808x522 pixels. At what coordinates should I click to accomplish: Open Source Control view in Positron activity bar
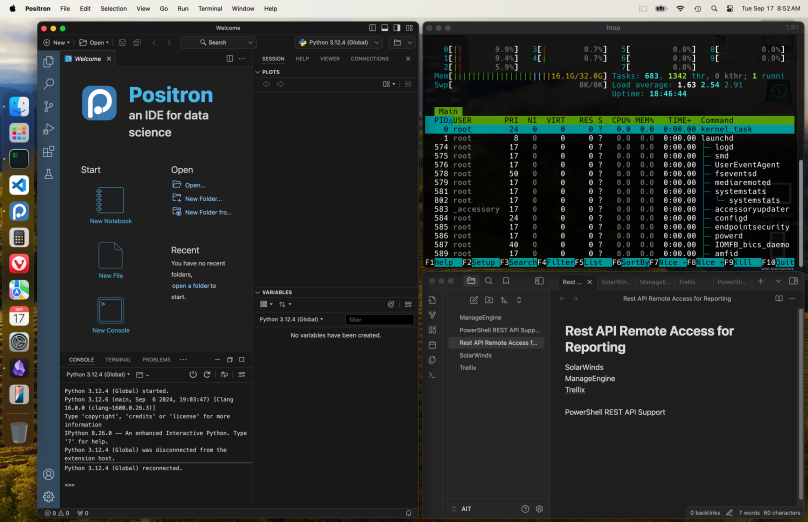[x=48, y=106]
